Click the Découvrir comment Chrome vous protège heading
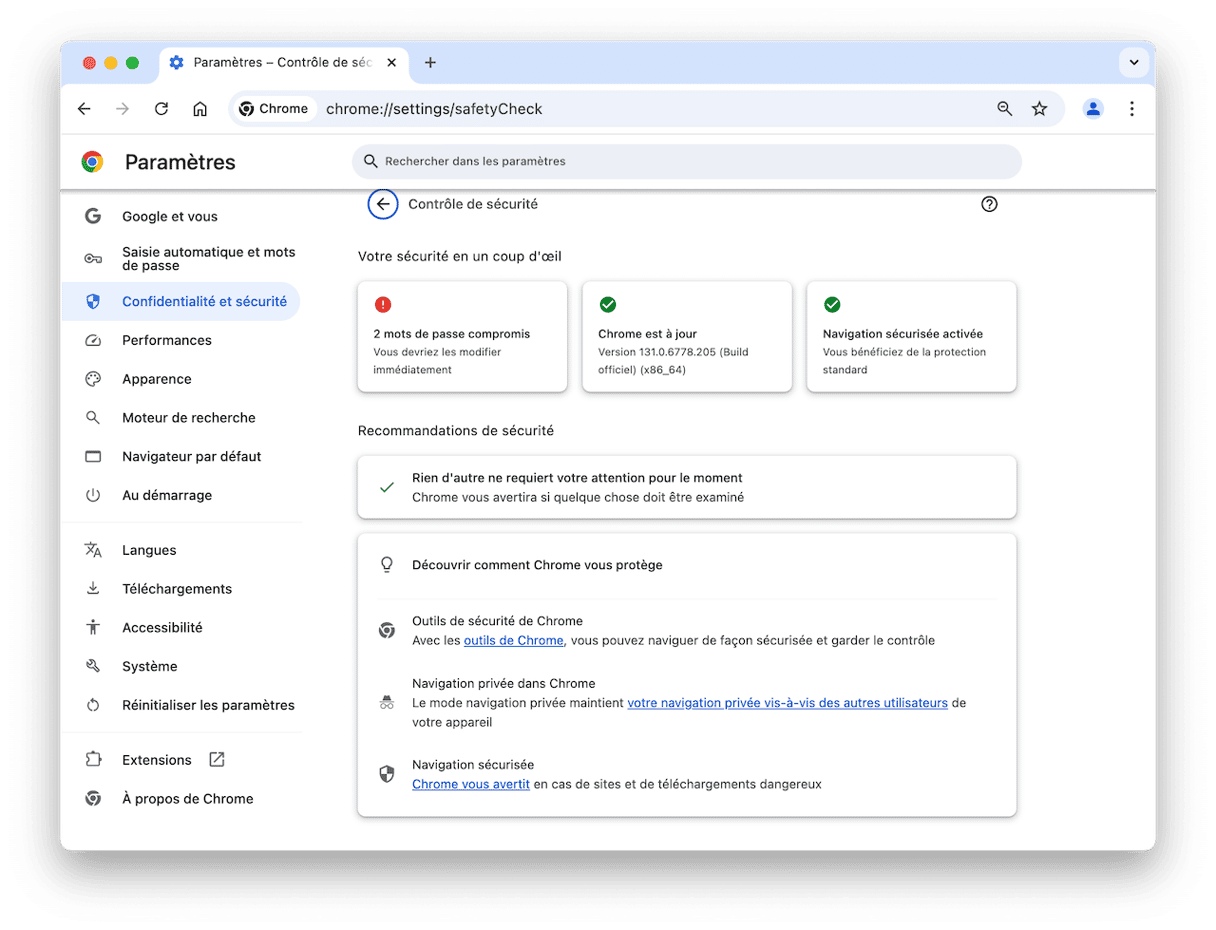This screenshot has width=1216, height=930. click(537, 565)
